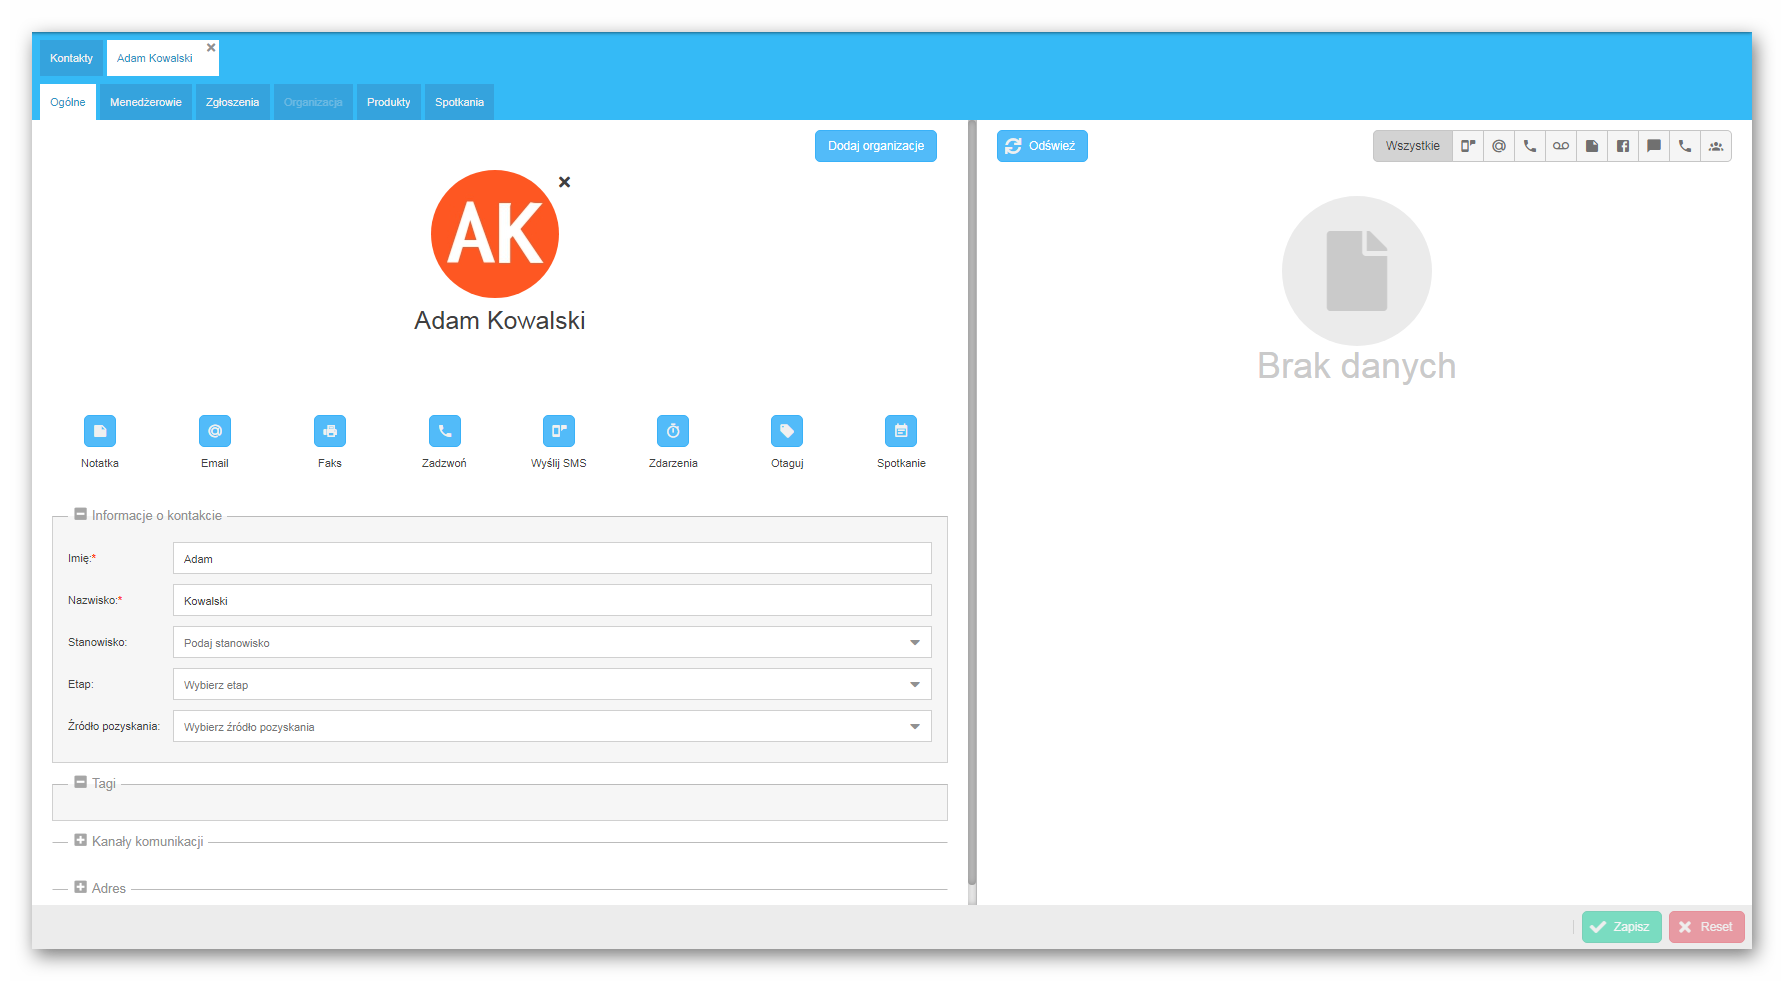Screen dimensions: 1784x981
Task: Click the AK avatar image
Action: (x=495, y=234)
